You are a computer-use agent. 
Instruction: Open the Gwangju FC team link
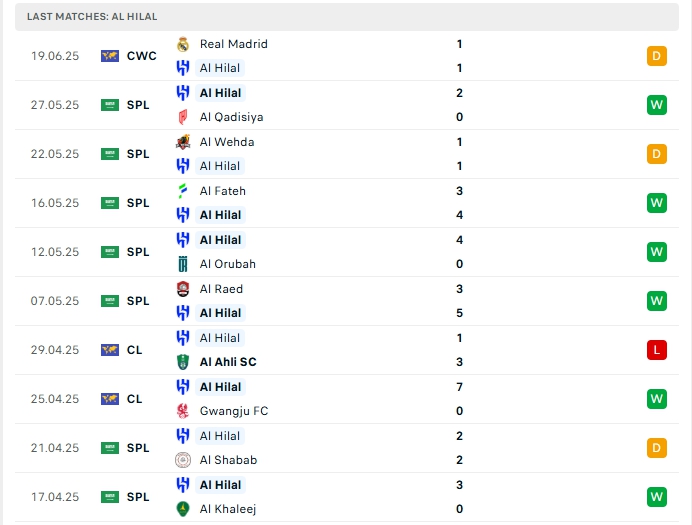tap(234, 411)
